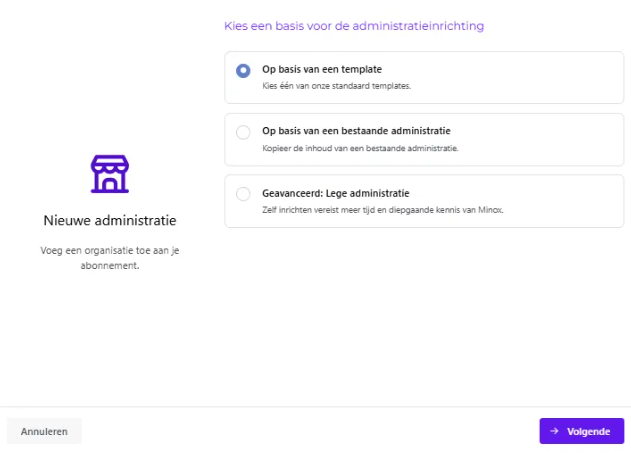Click 'Op basis van een bestaande administratie' title
Image resolution: width=631 pixels, height=454 pixels.
pos(356,131)
